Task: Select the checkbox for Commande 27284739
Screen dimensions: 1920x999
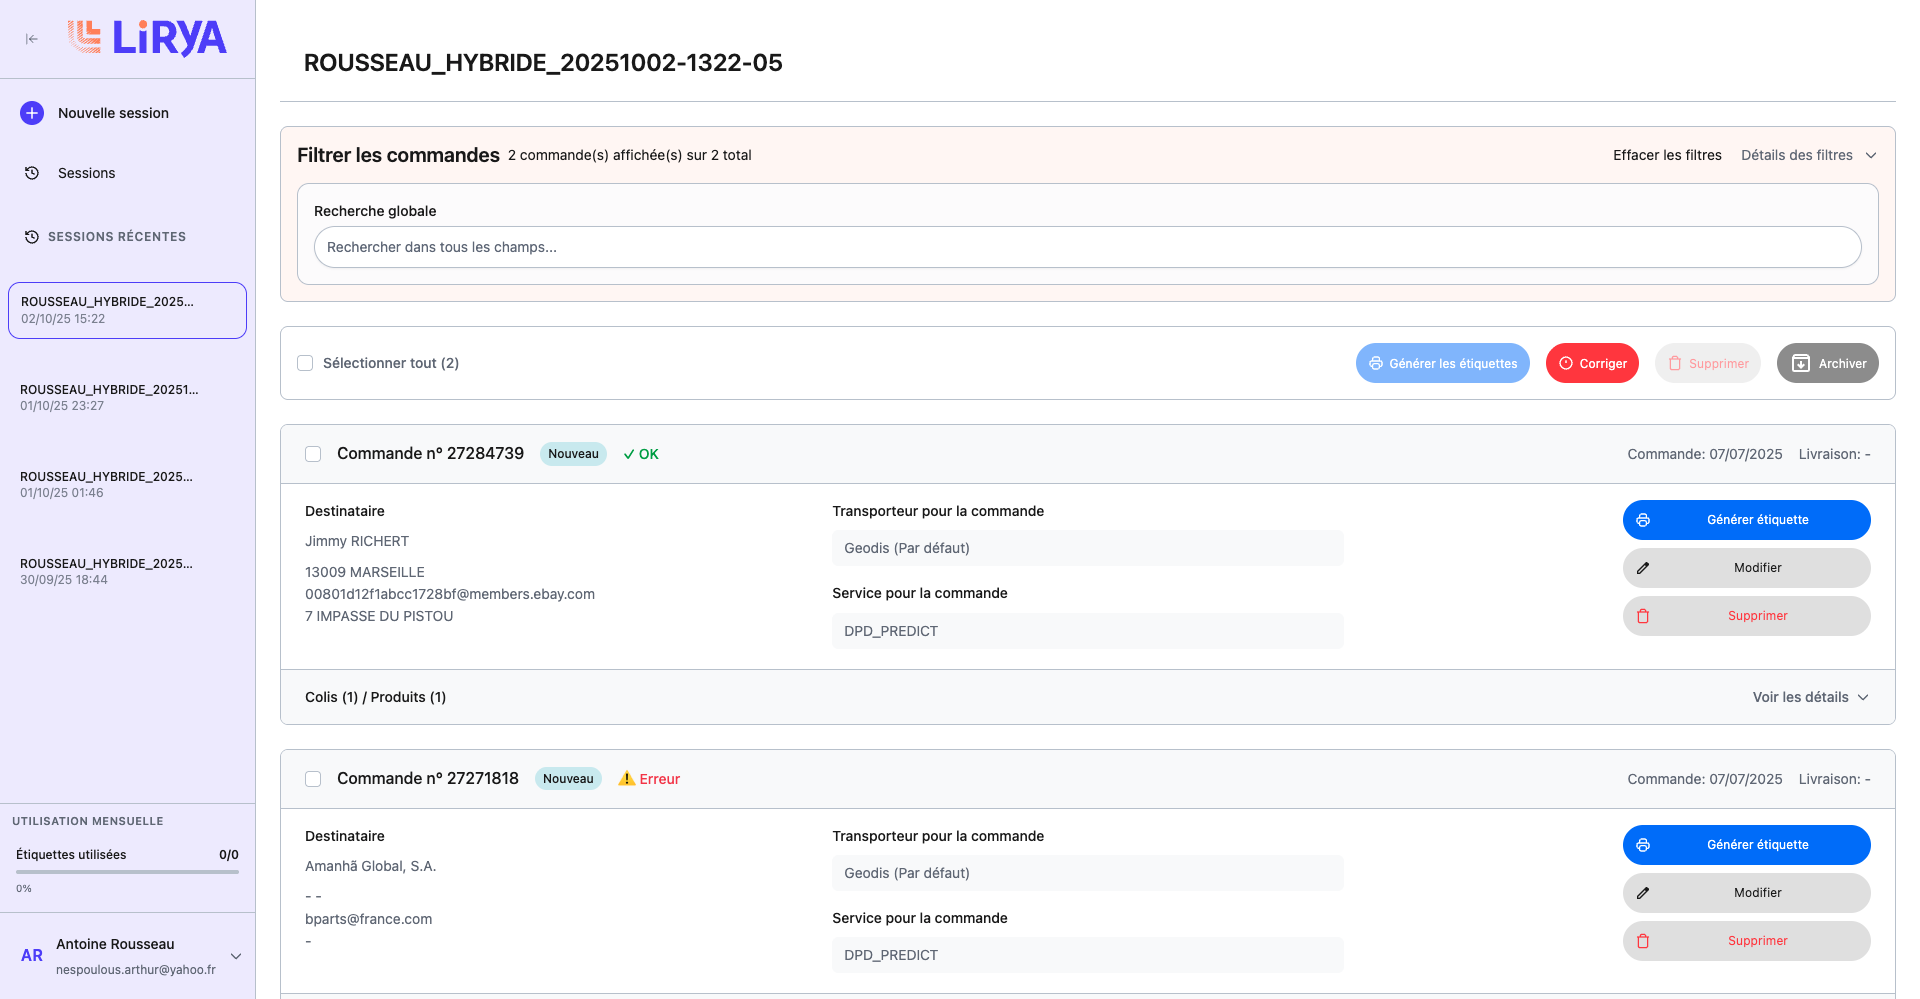Action: [x=313, y=454]
